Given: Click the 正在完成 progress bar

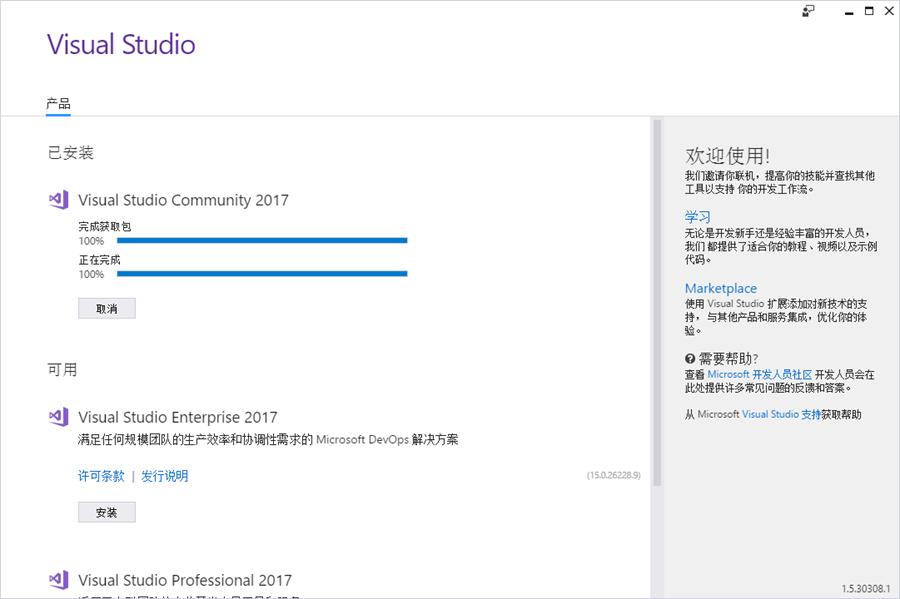Looking at the screenshot, I should coord(262,274).
